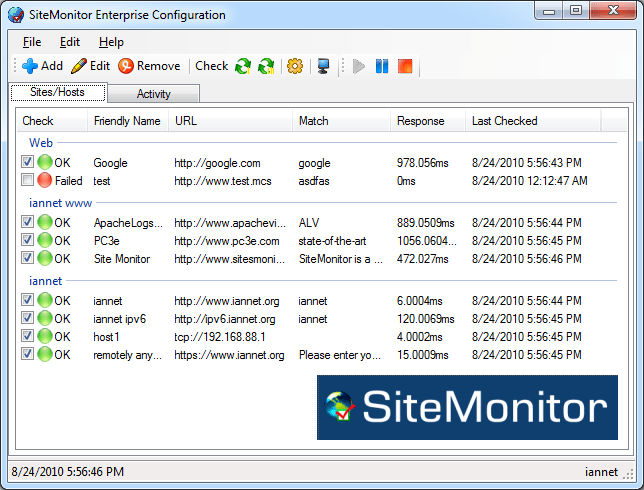The image size is (644, 490).
Task: Click the red Failed status icon for test
Action: point(45,180)
